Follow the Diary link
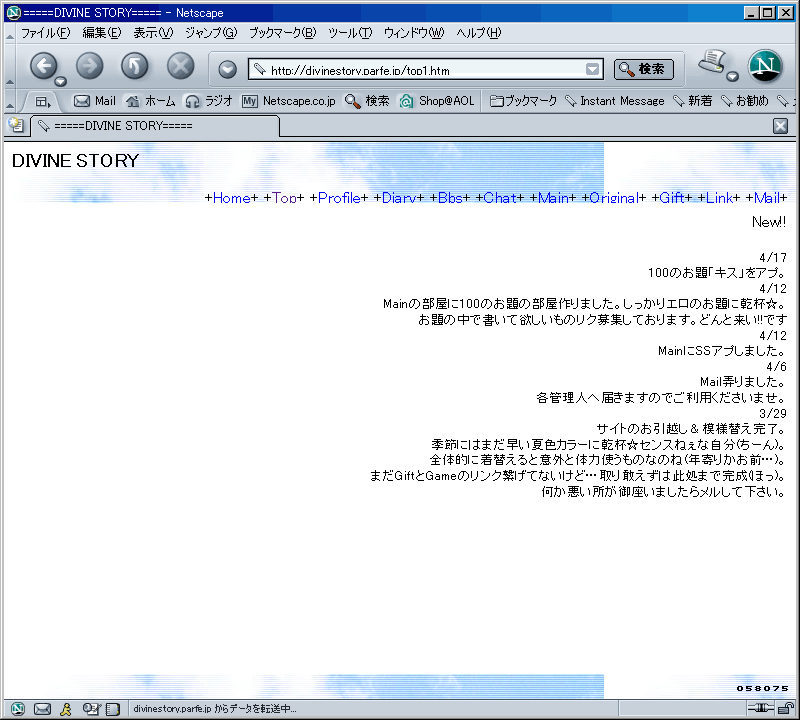The height and width of the screenshot is (720, 800). [399, 198]
